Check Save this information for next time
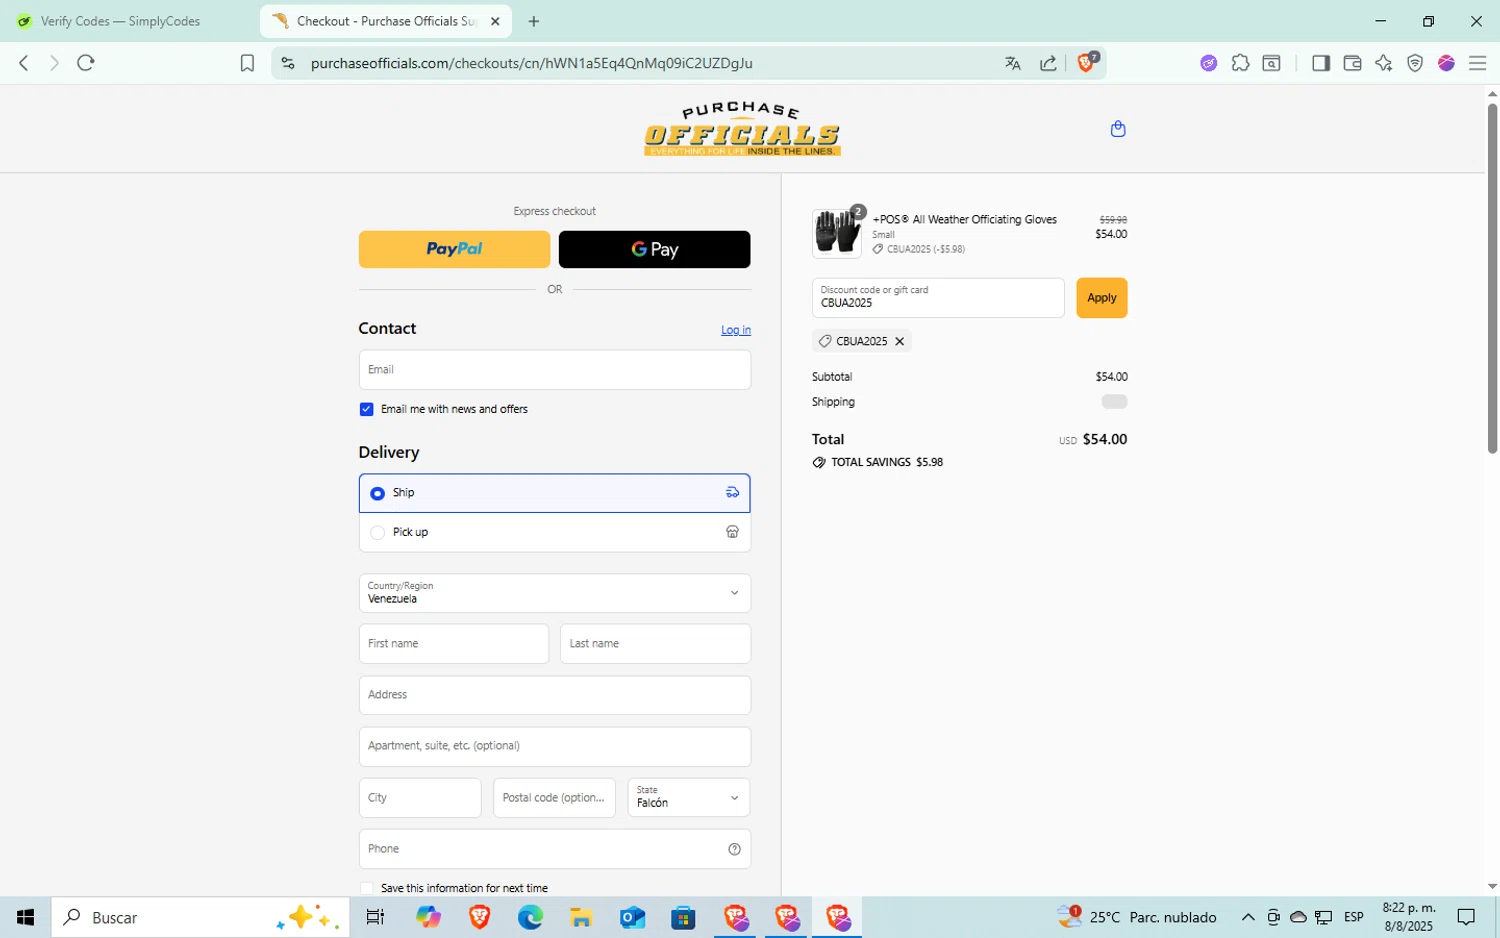This screenshot has height=938, width=1500. point(366,888)
